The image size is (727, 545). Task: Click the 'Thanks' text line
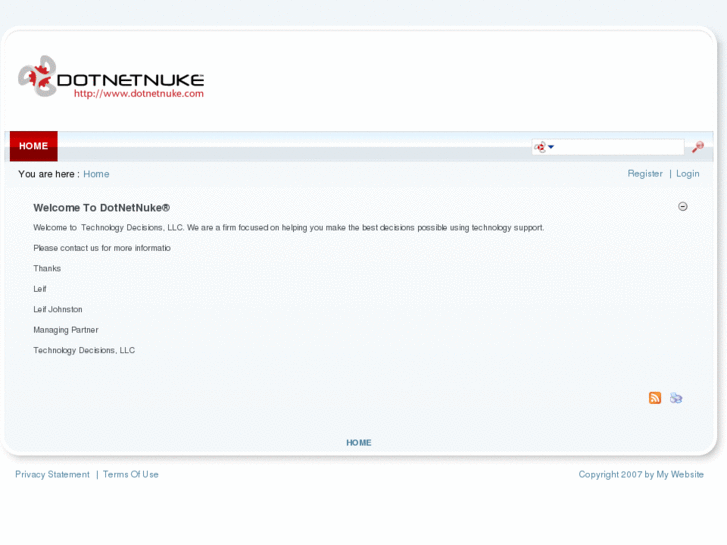click(47, 269)
